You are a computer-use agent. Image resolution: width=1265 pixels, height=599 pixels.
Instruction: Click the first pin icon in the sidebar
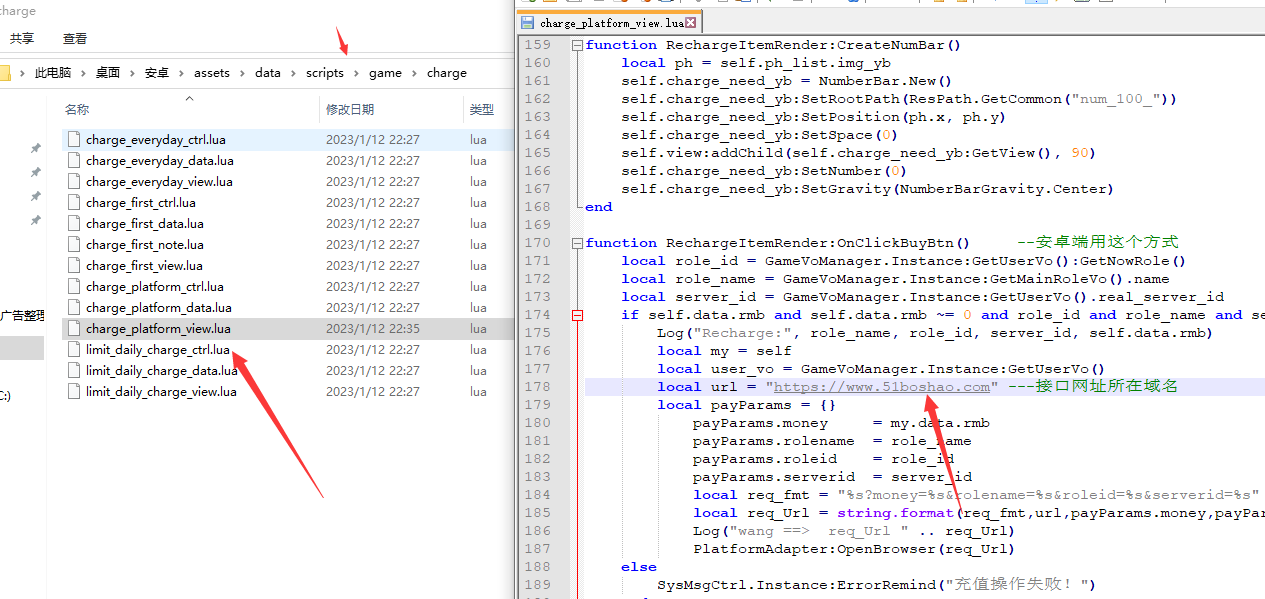(36, 148)
